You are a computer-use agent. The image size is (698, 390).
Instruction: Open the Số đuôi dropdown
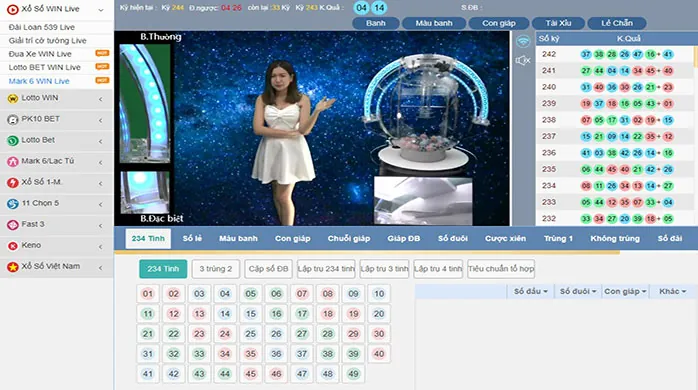coord(578,291)
